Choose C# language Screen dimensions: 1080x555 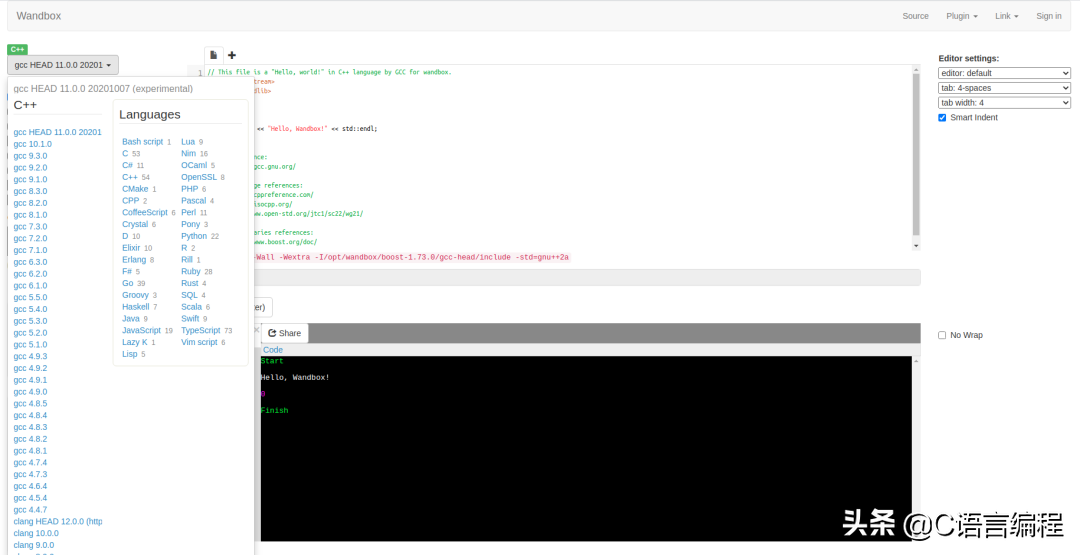coord(127,165)
